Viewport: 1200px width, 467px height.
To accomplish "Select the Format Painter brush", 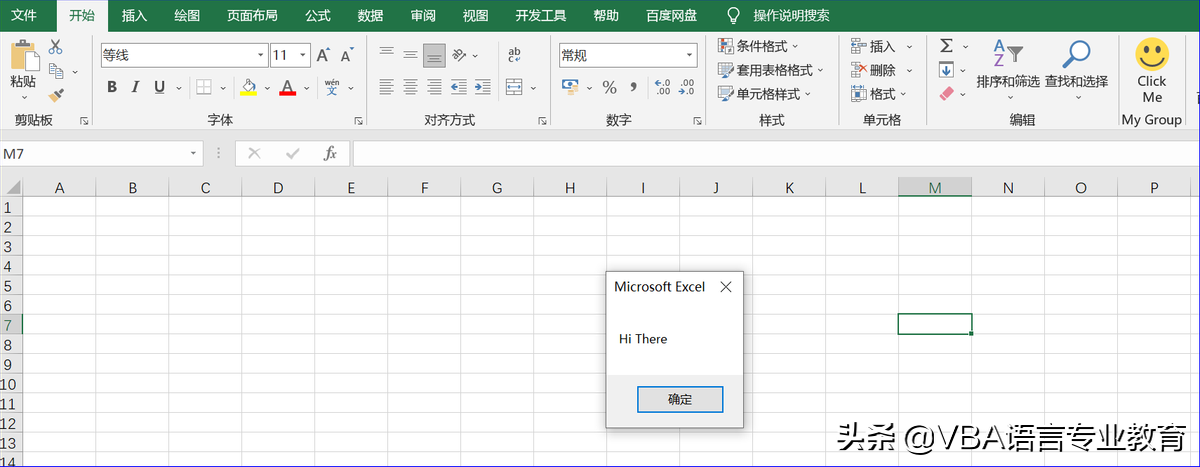I will [56, 95].
